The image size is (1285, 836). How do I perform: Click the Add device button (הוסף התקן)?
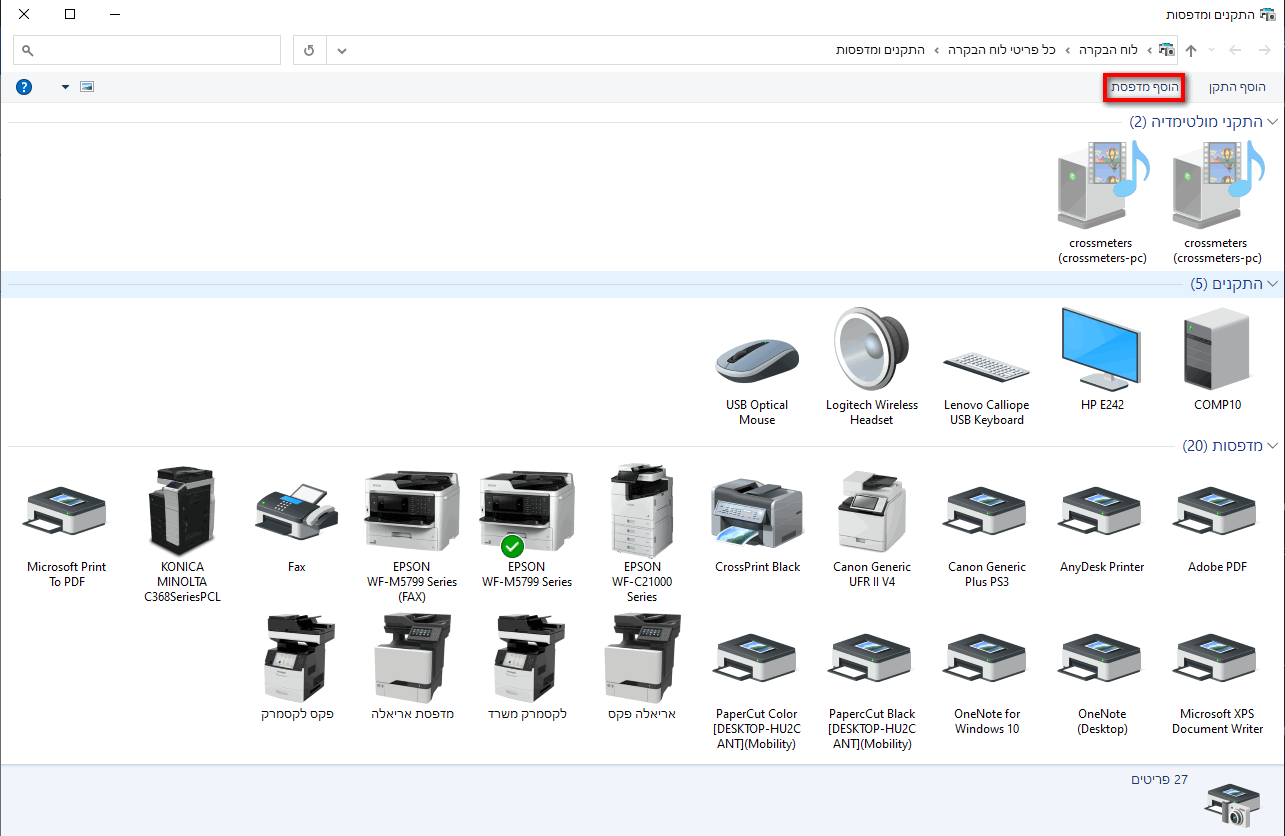point(1237,88)
